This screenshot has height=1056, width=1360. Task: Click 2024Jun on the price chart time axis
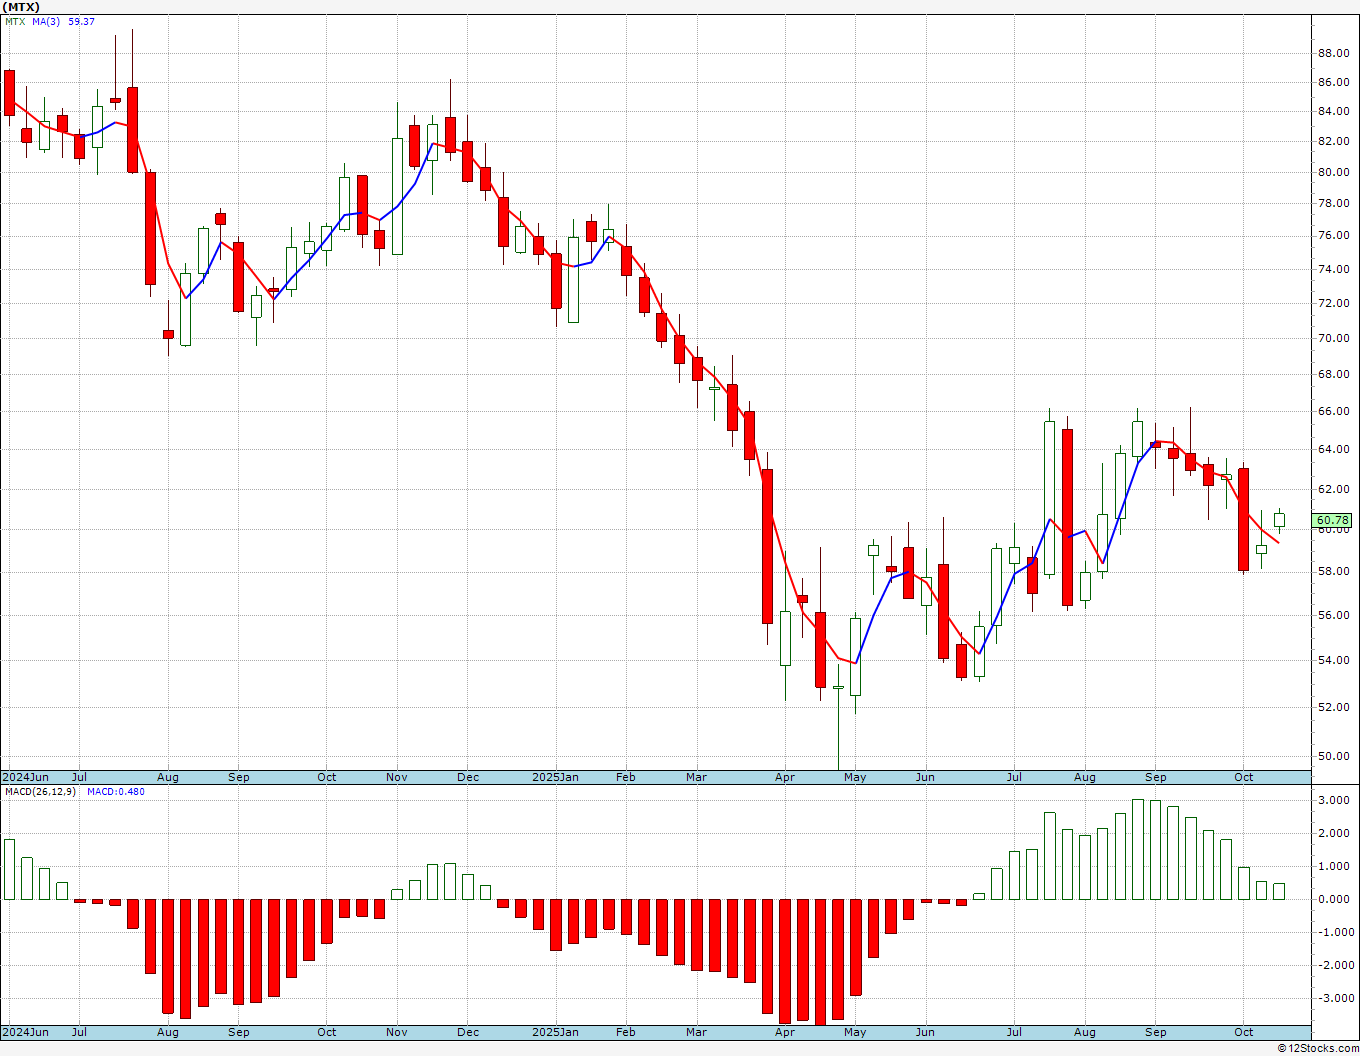coord(25,777)
